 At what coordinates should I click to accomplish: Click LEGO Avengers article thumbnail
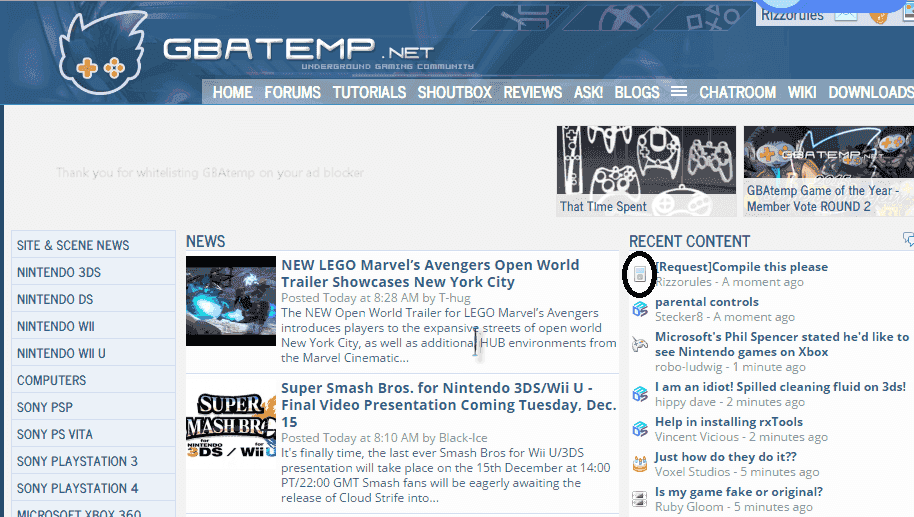[x=231, y=301]
